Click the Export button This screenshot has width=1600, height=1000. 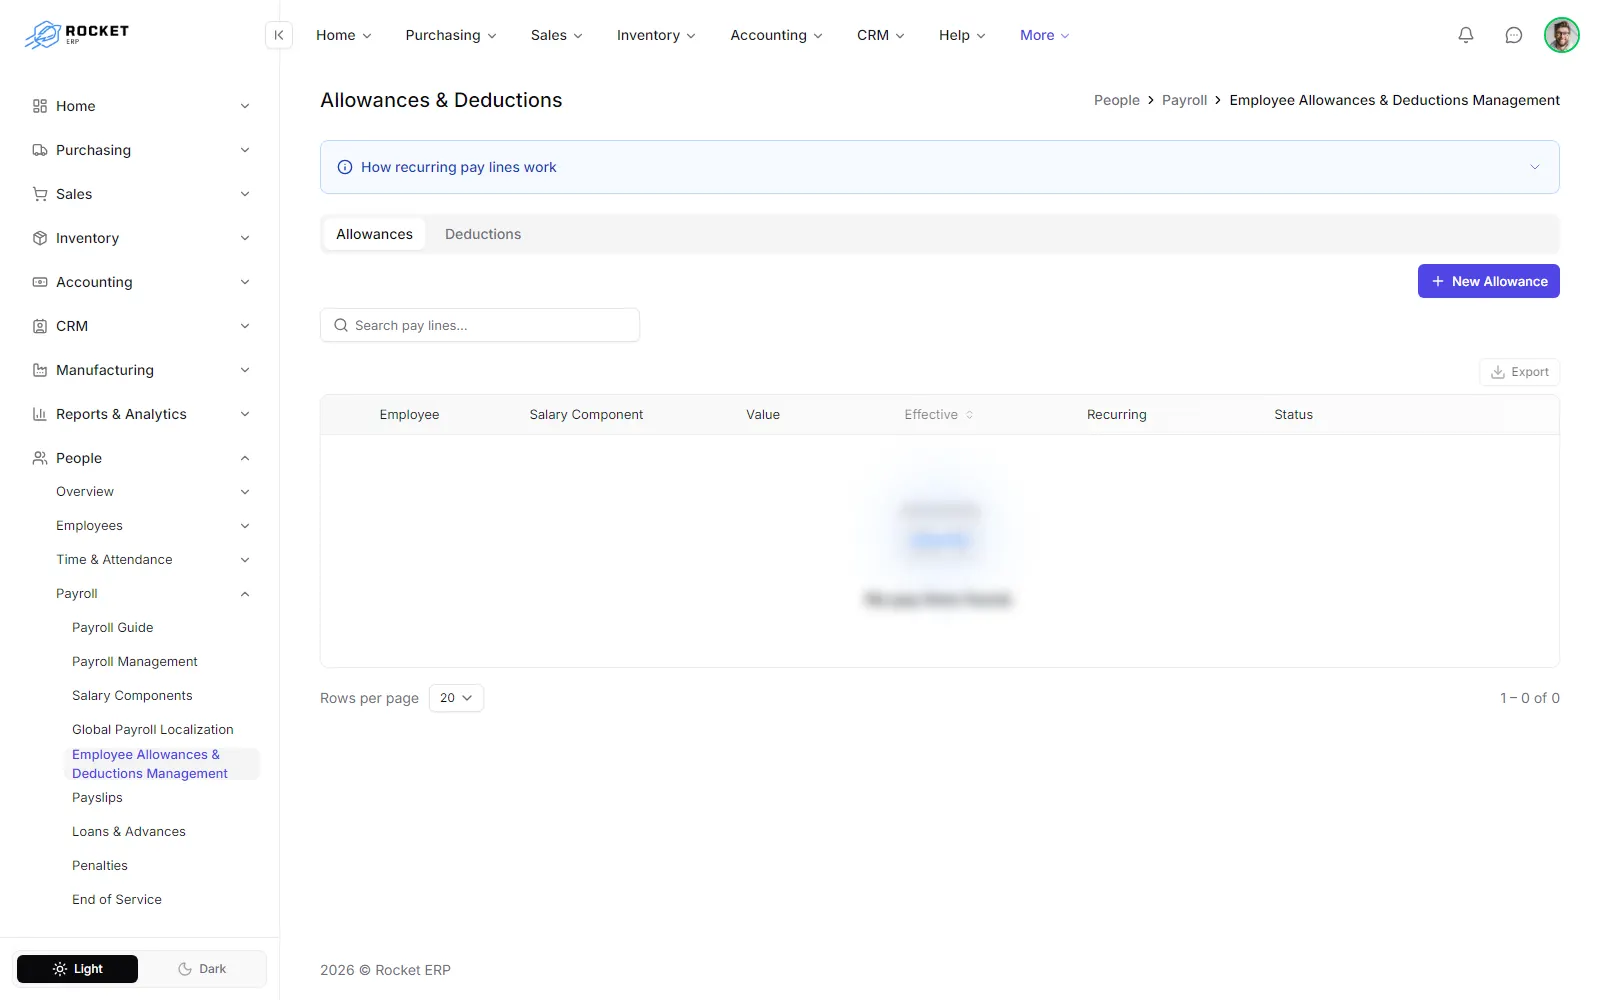(1520, 372)
